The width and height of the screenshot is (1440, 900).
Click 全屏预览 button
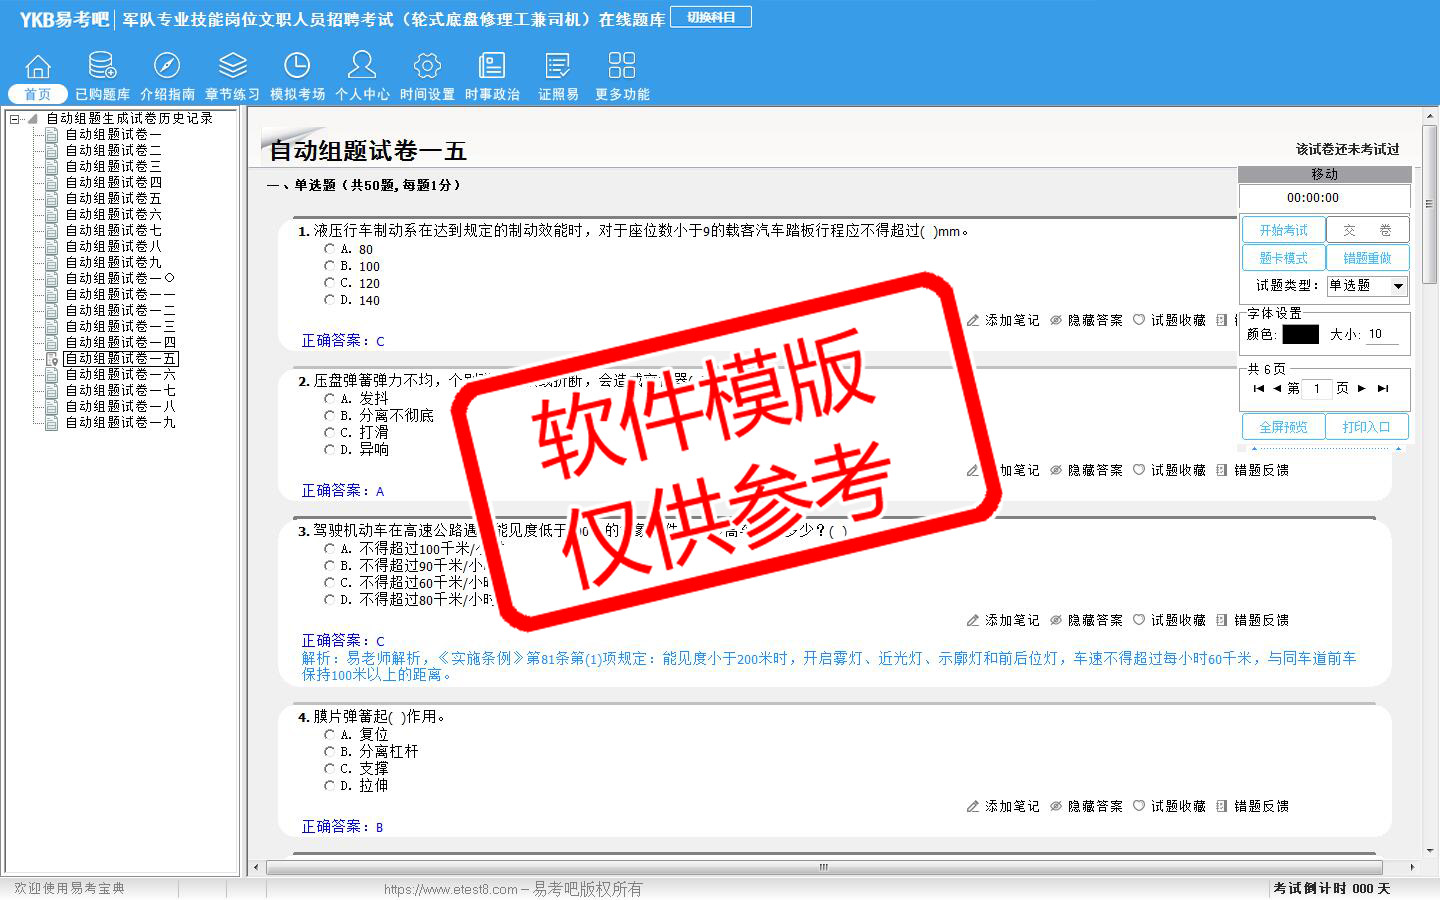click(x=1284, y=427)
